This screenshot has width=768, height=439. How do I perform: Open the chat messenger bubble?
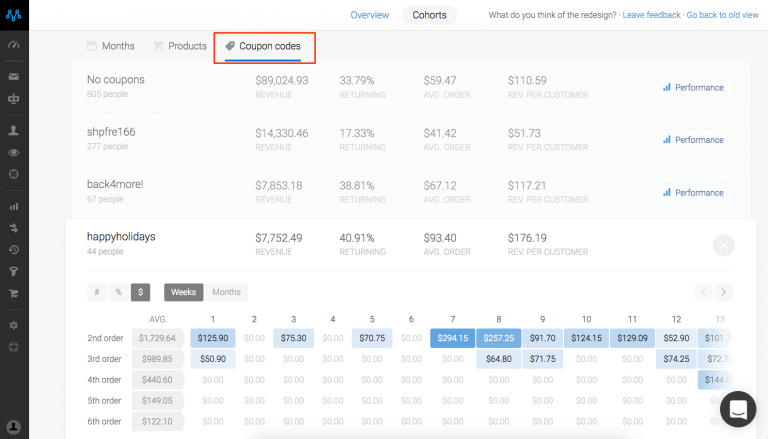coord(738,409)
